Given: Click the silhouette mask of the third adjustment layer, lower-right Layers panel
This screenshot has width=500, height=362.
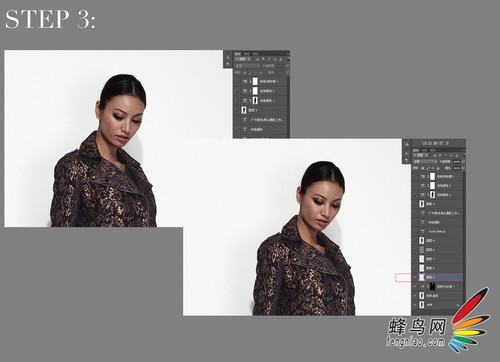Looking at the screenshot, I should point(432,195).
